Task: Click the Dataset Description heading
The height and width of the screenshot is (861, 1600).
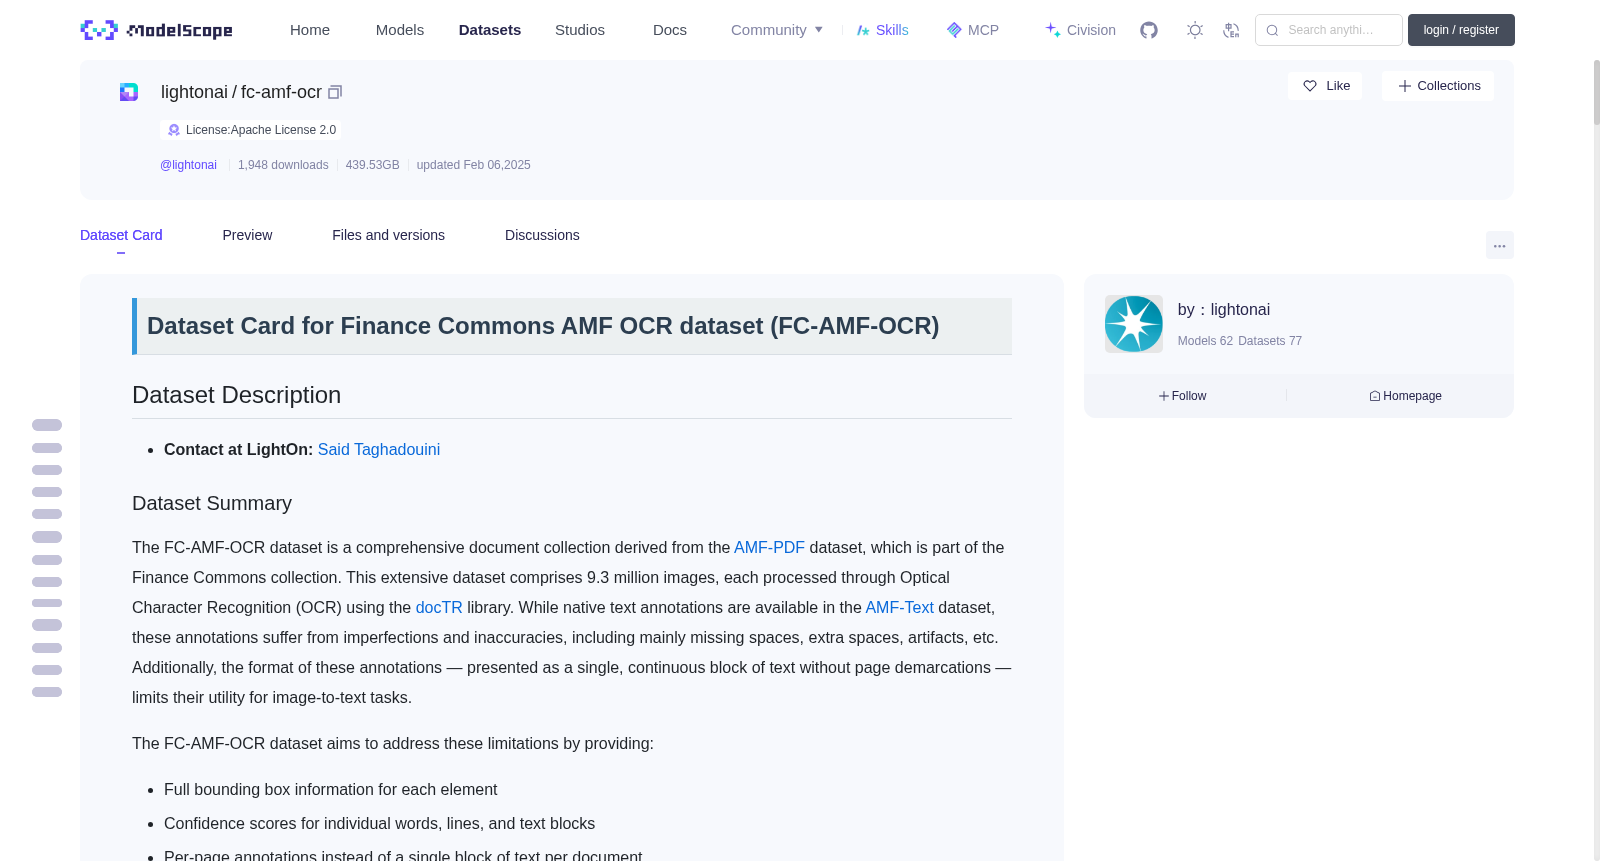Action: 236,395
